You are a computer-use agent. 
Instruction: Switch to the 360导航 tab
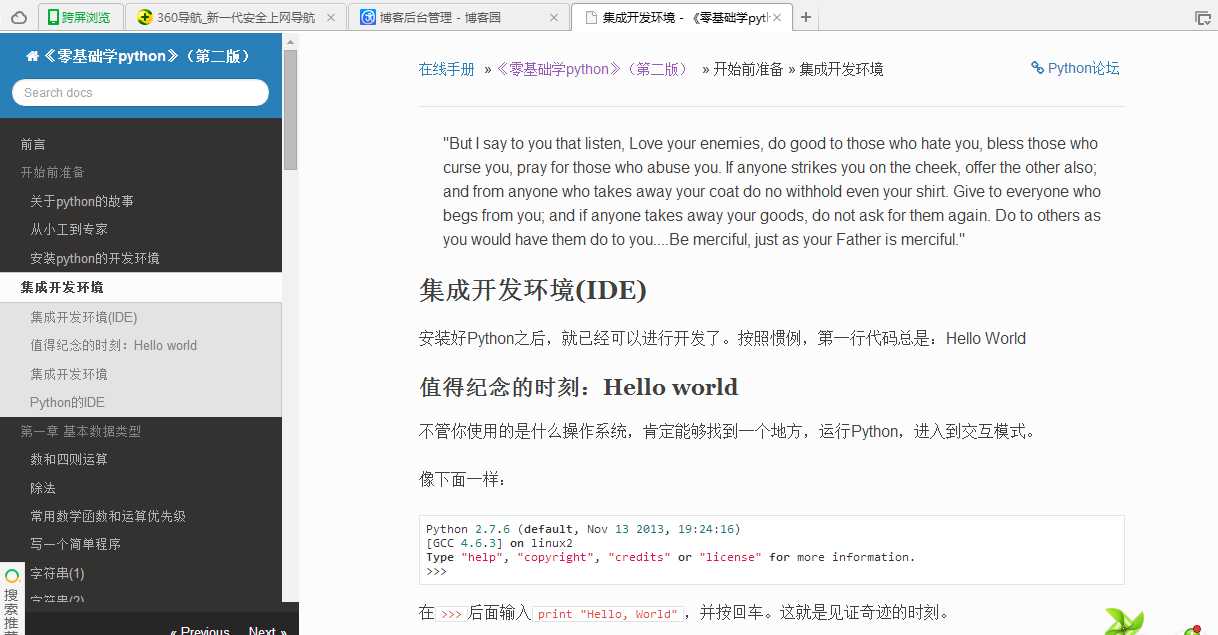(x=238, y=17)
